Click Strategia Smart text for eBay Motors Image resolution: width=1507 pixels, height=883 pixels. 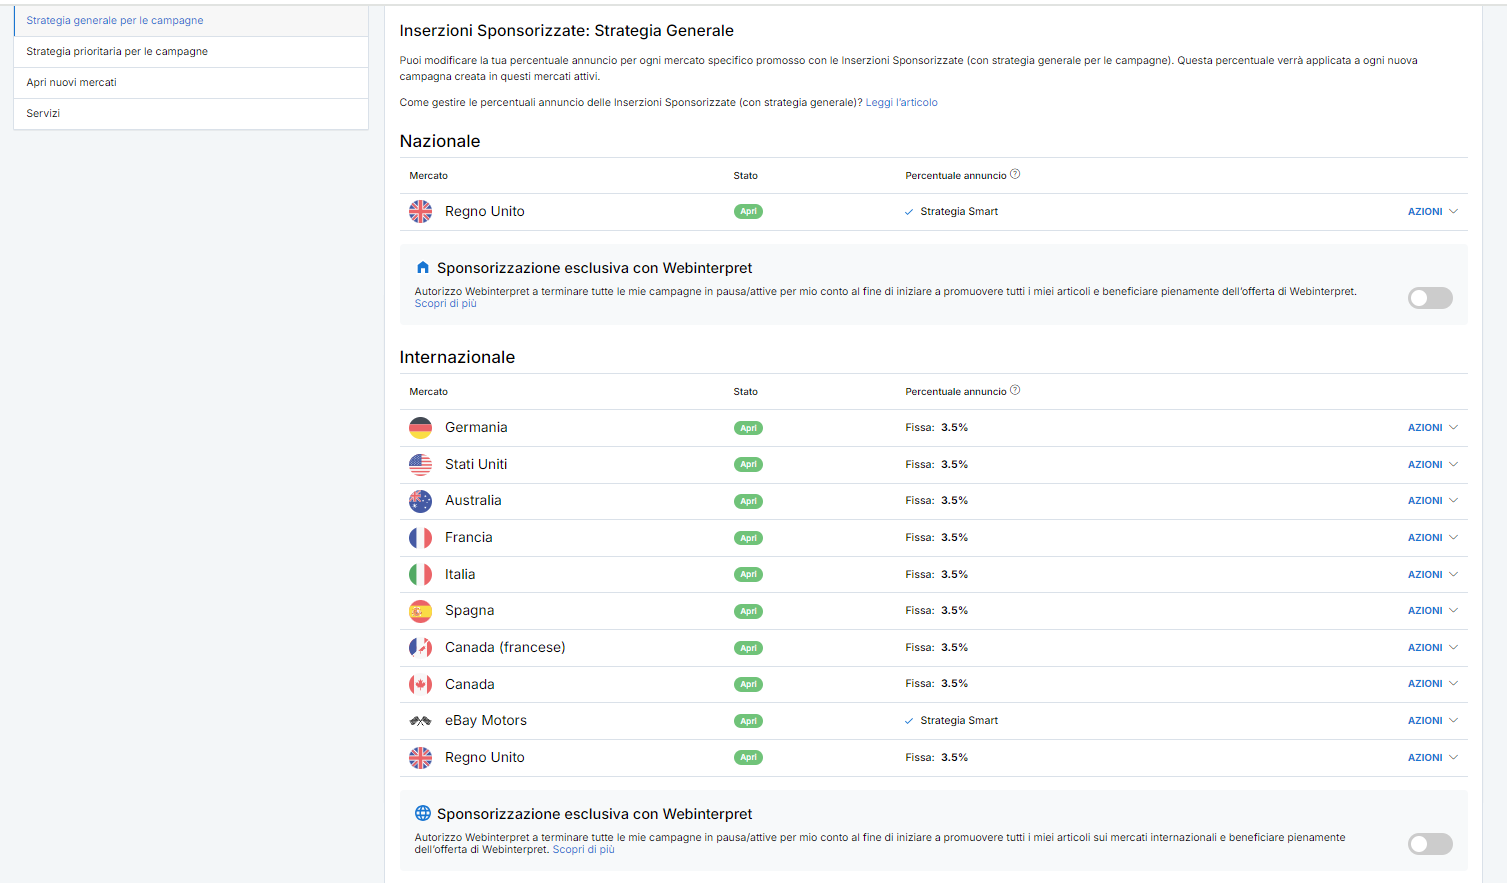click(959, 721)
